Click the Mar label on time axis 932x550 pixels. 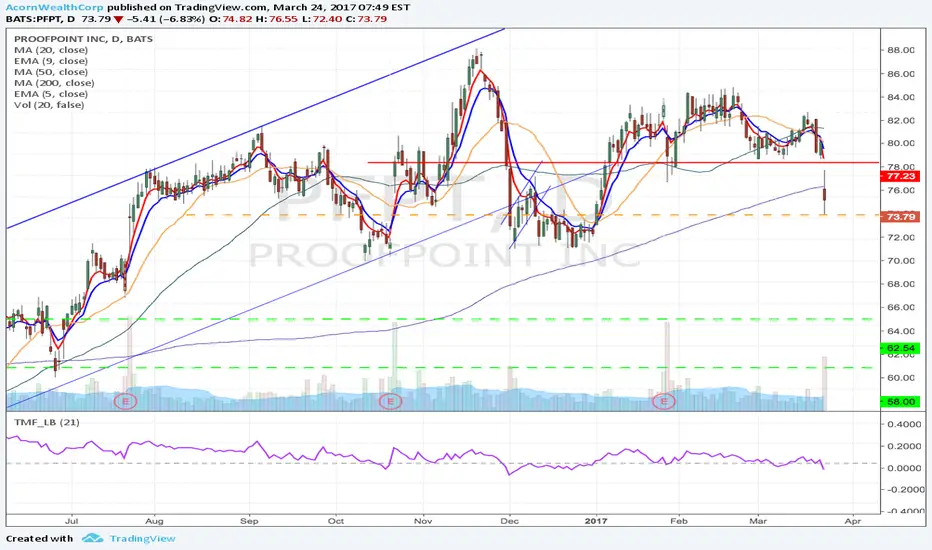(758, 521)
